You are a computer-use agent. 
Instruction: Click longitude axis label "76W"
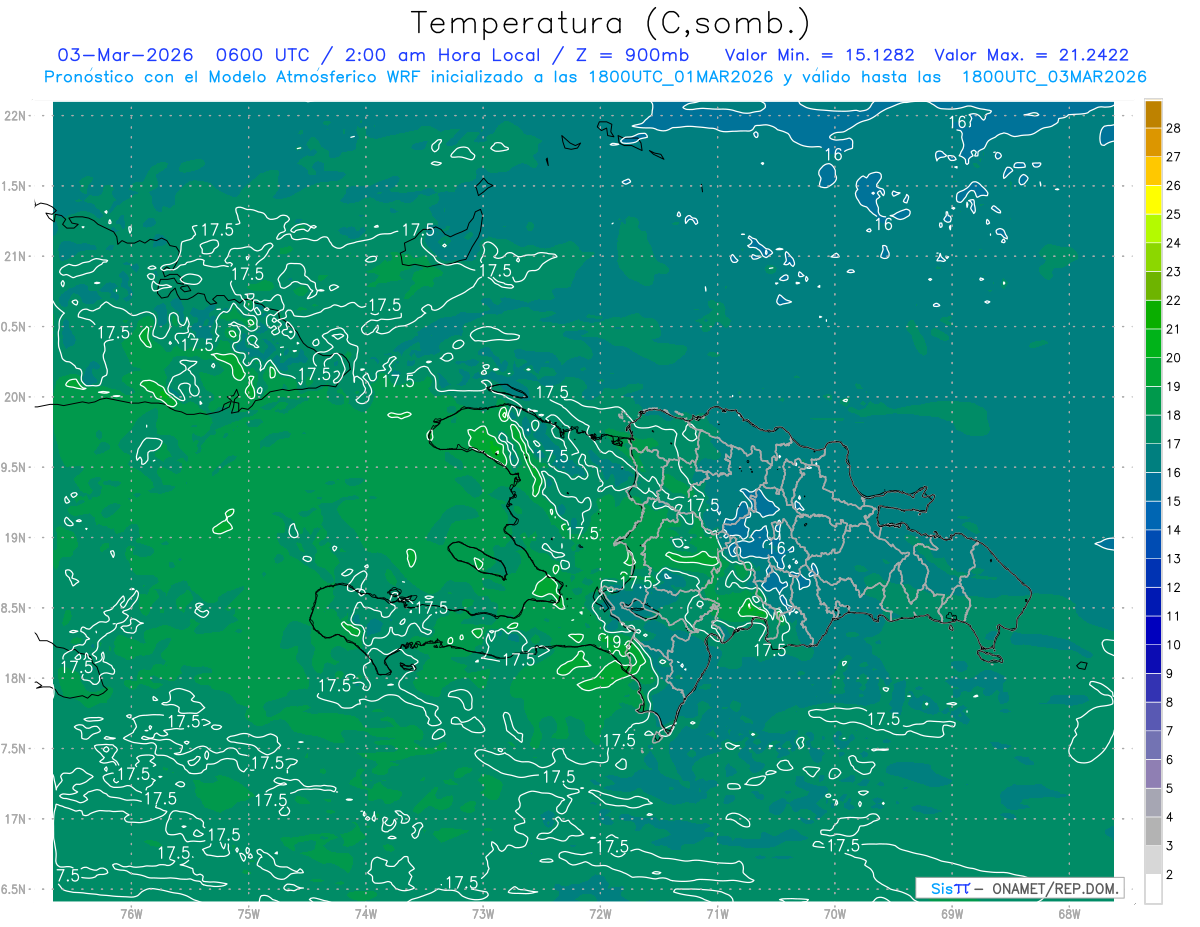pos(131,914)
